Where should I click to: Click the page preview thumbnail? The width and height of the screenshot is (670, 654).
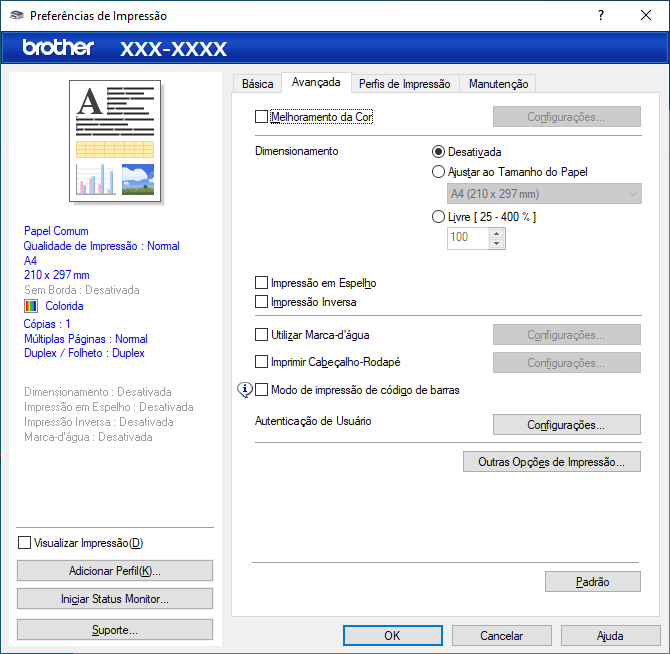point(114,142)
